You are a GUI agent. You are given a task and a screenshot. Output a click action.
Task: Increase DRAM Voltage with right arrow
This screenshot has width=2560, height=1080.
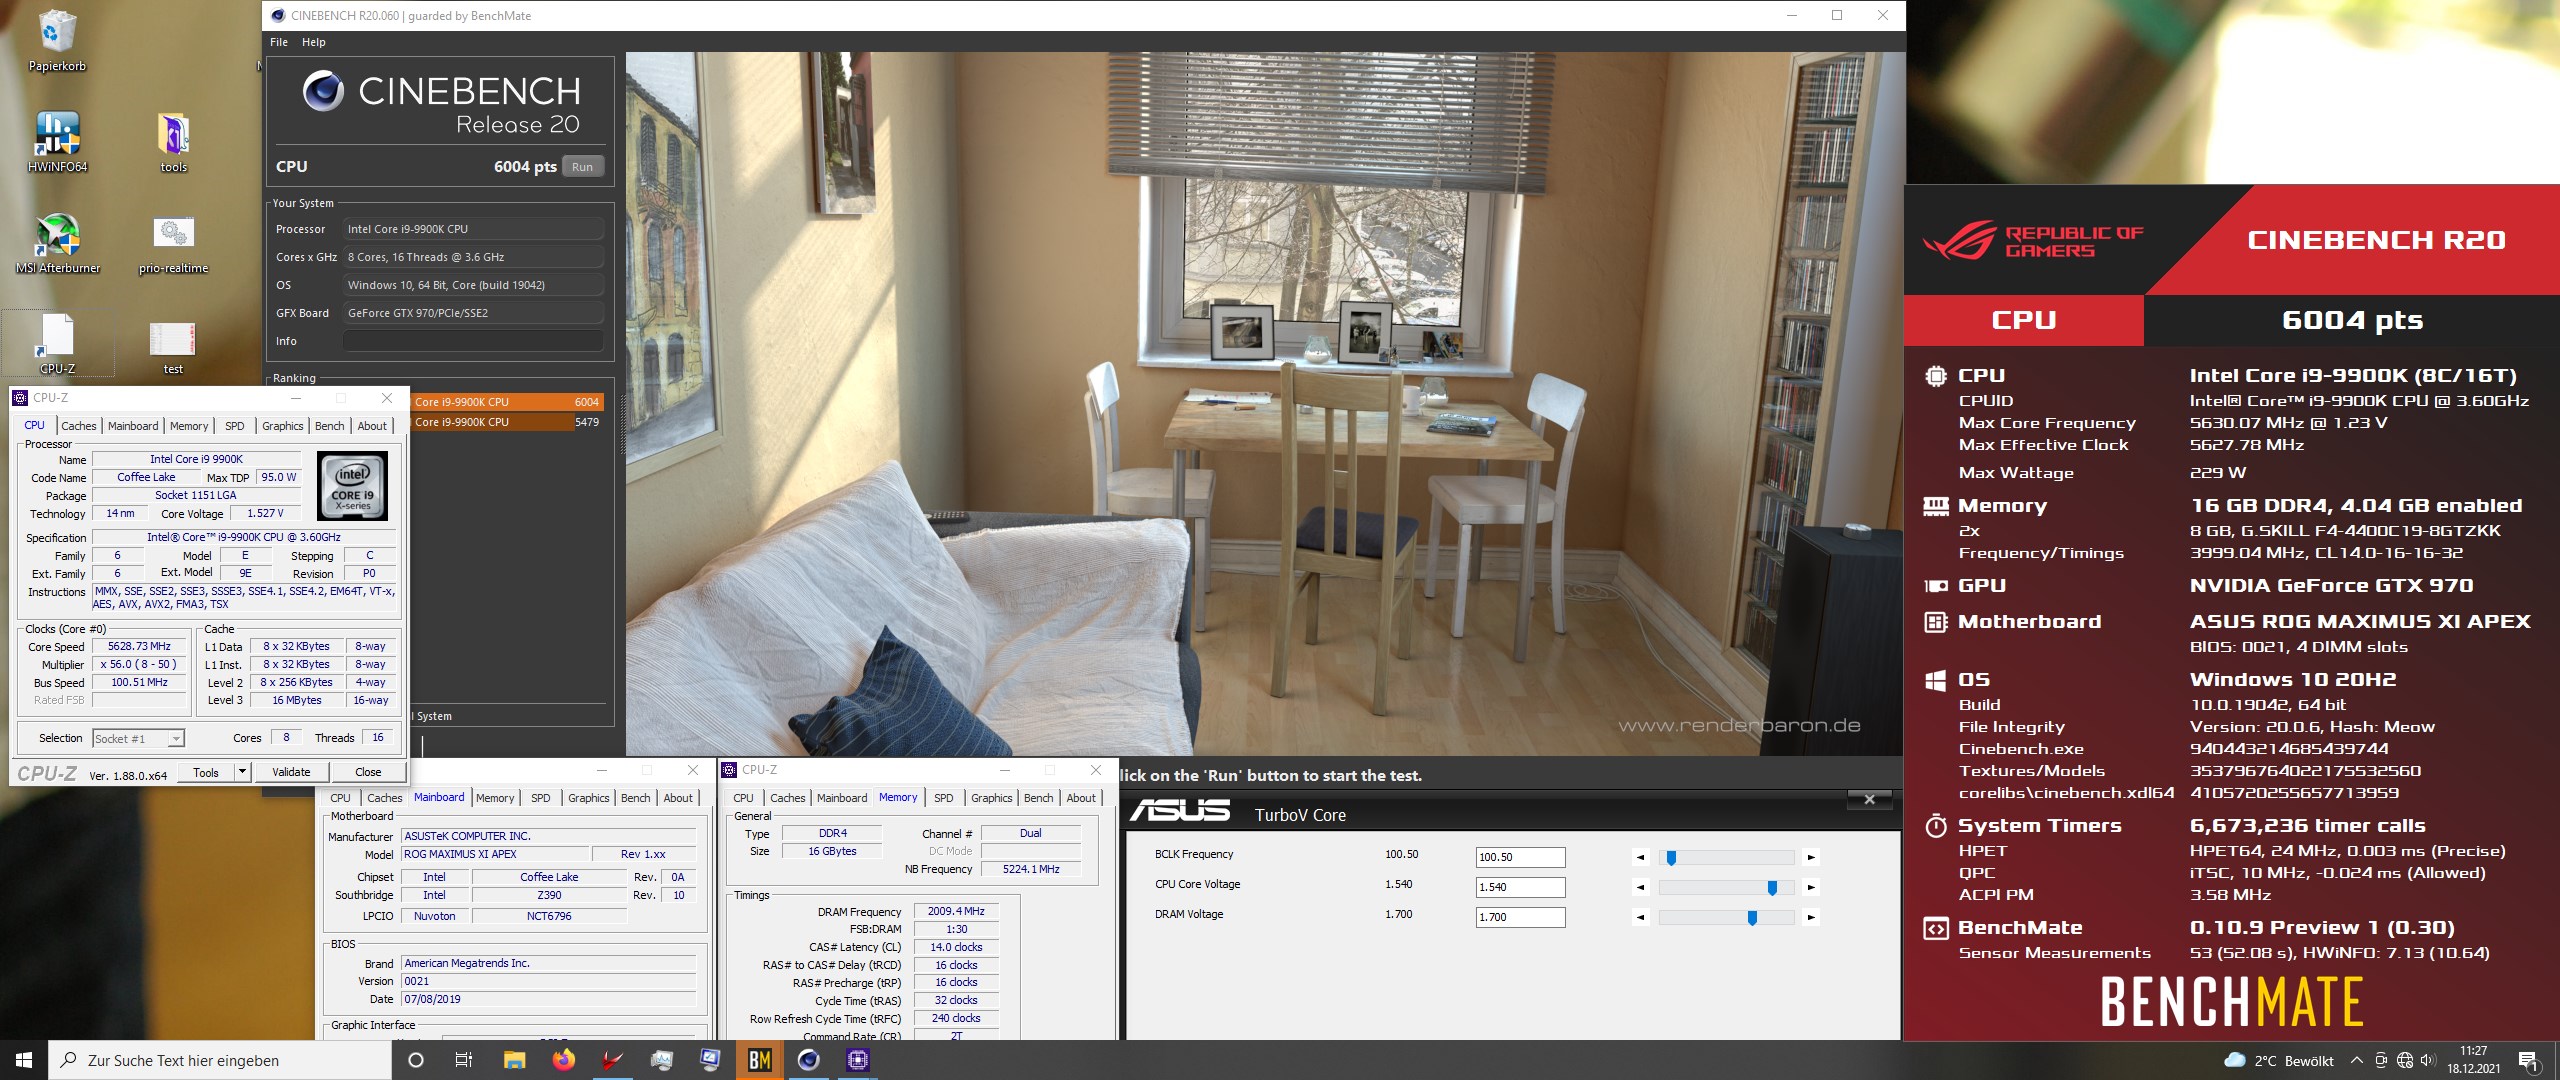coord(1811,917)
